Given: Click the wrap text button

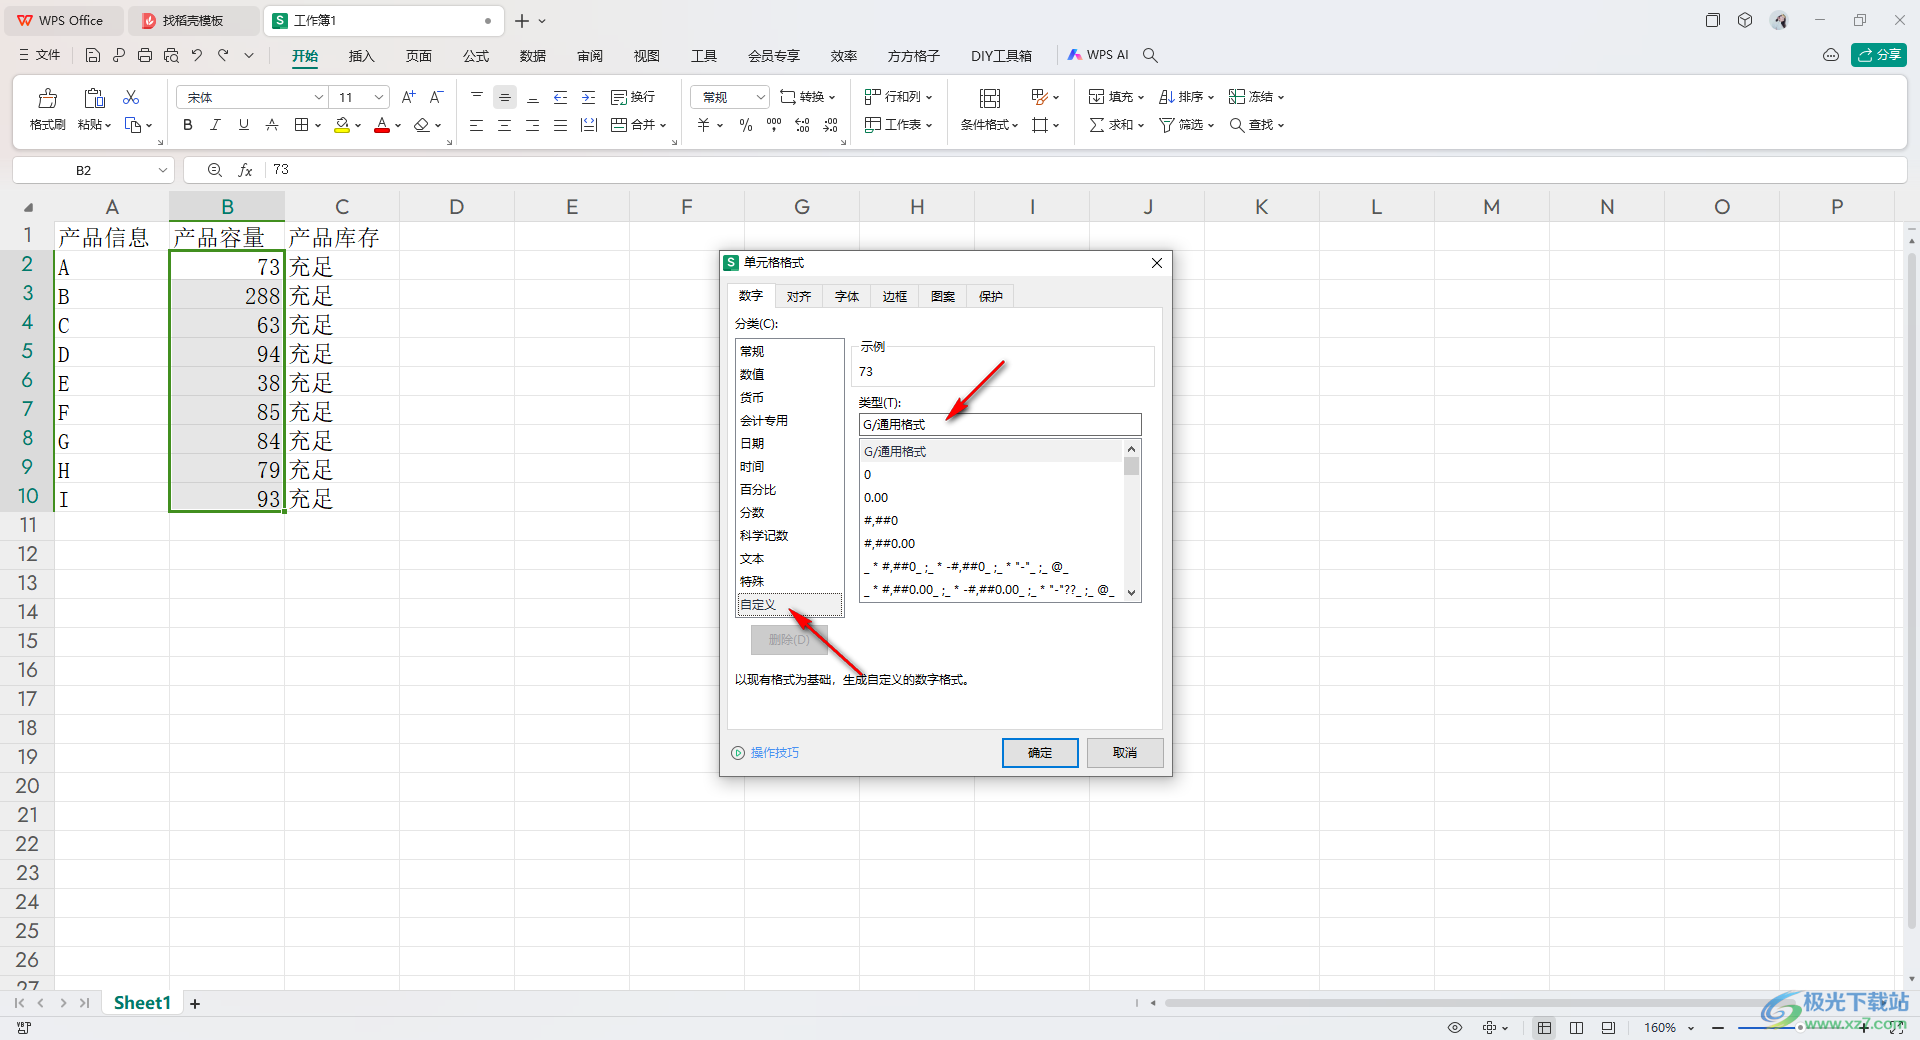Looking at the screenshot, I should (x=633, y=97).
